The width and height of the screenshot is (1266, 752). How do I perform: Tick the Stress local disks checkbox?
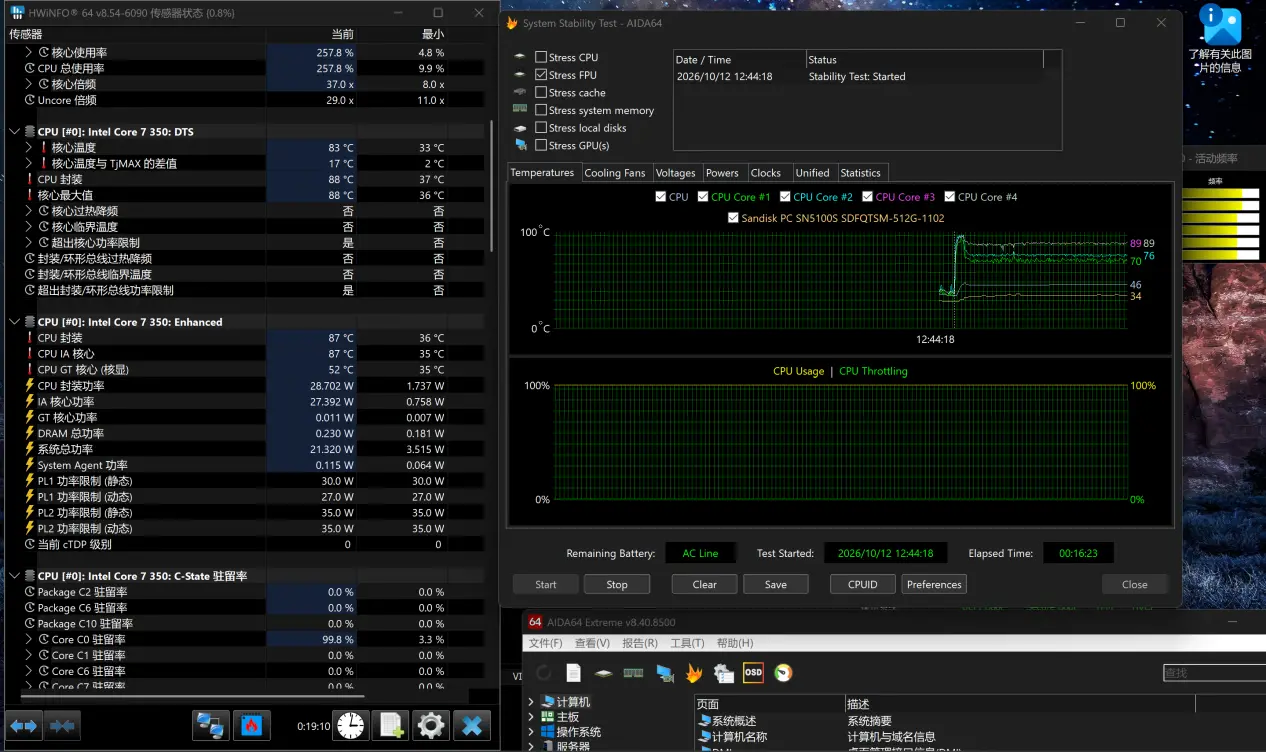541,128
